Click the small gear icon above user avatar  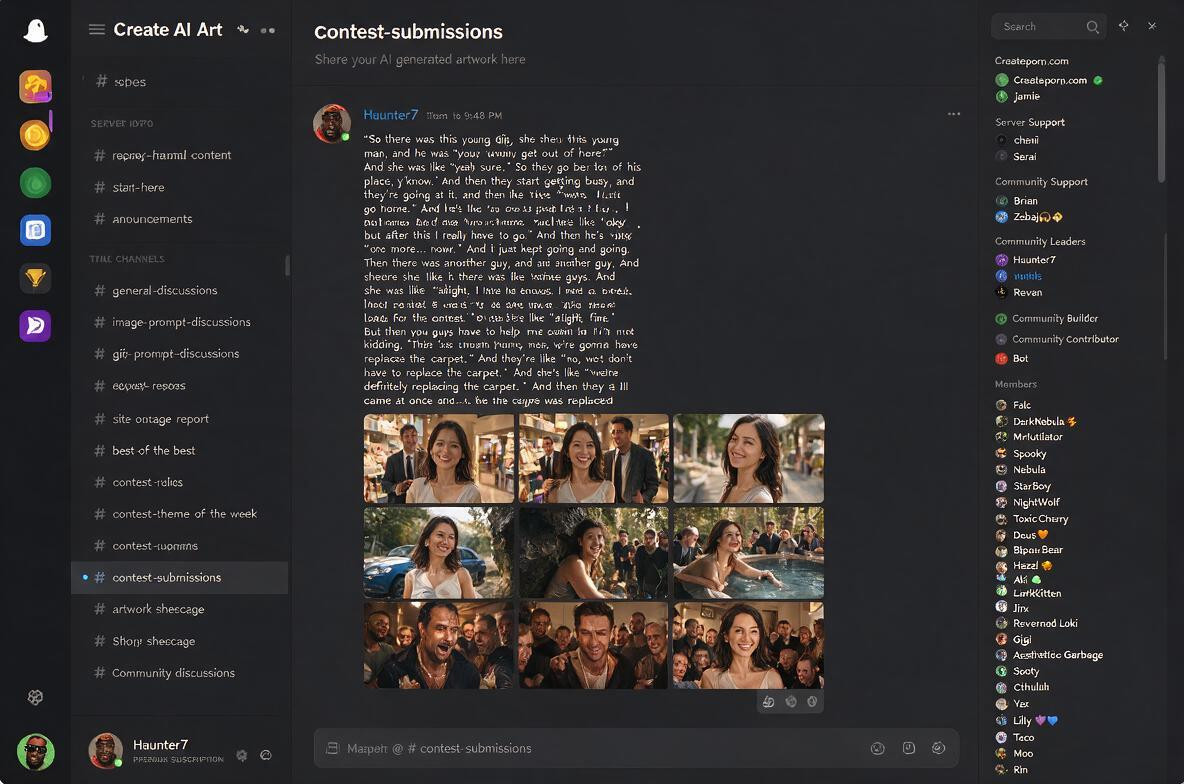pos(35,697)
